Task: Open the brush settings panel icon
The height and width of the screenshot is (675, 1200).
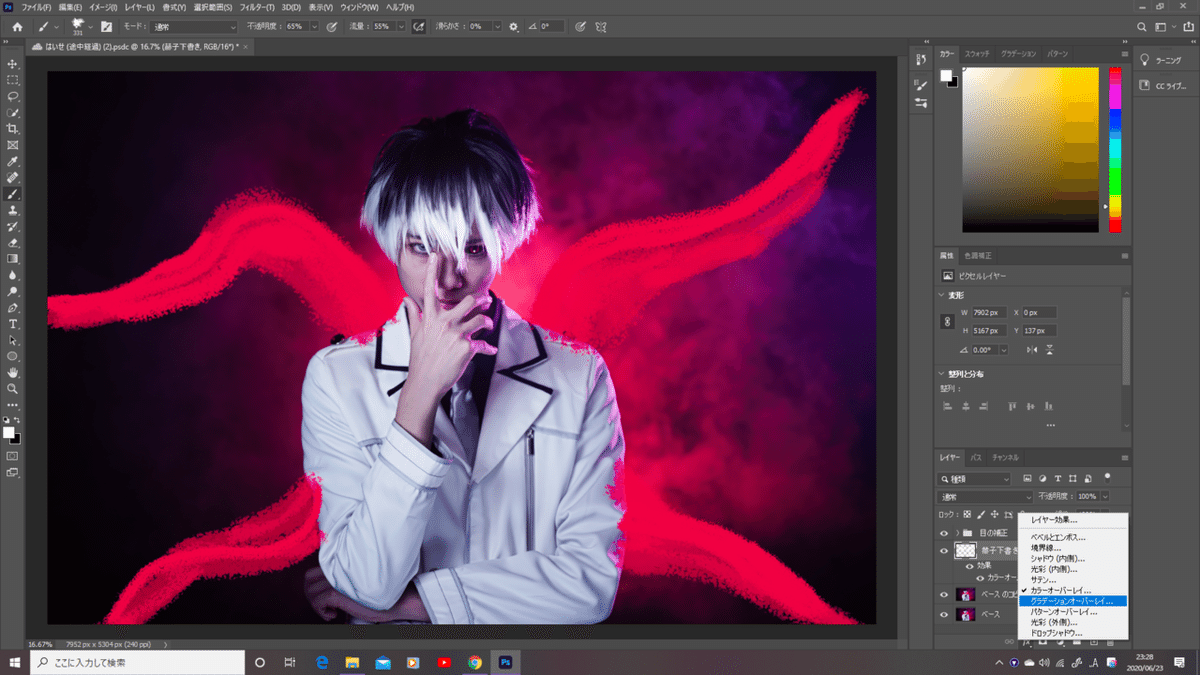Action: click(106, 26)
